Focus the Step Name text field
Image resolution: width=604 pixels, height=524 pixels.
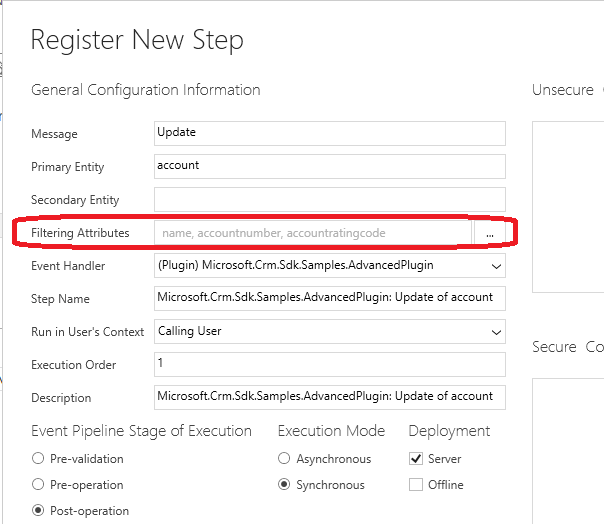coord(330,298)
